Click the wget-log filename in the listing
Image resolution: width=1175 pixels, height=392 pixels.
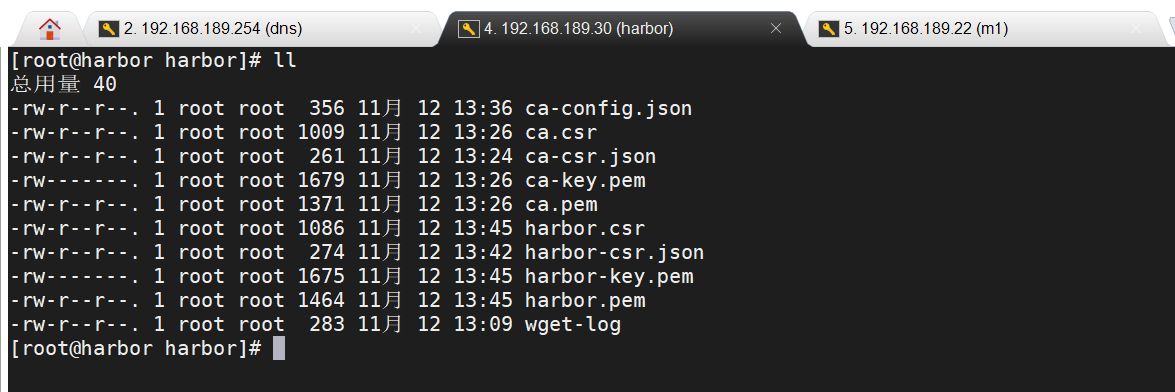pyautogui.click(x=573, y=325)
